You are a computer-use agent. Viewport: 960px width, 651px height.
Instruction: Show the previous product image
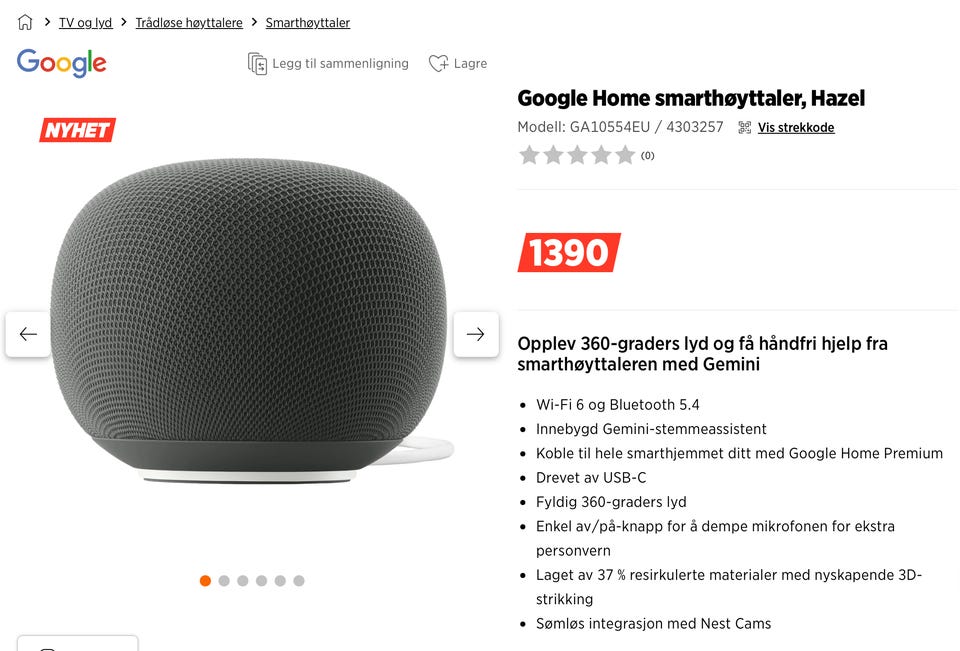click(x=28, y=334)
